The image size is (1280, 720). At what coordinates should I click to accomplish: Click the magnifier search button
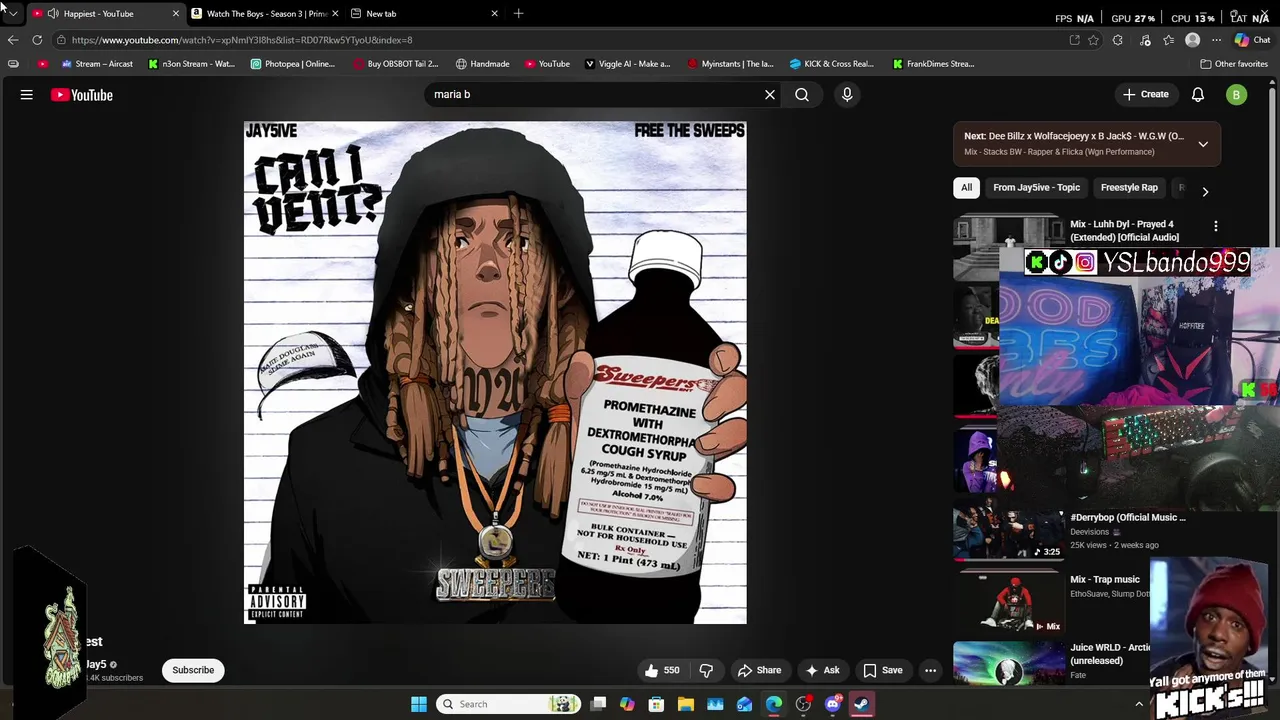point(802,95)
